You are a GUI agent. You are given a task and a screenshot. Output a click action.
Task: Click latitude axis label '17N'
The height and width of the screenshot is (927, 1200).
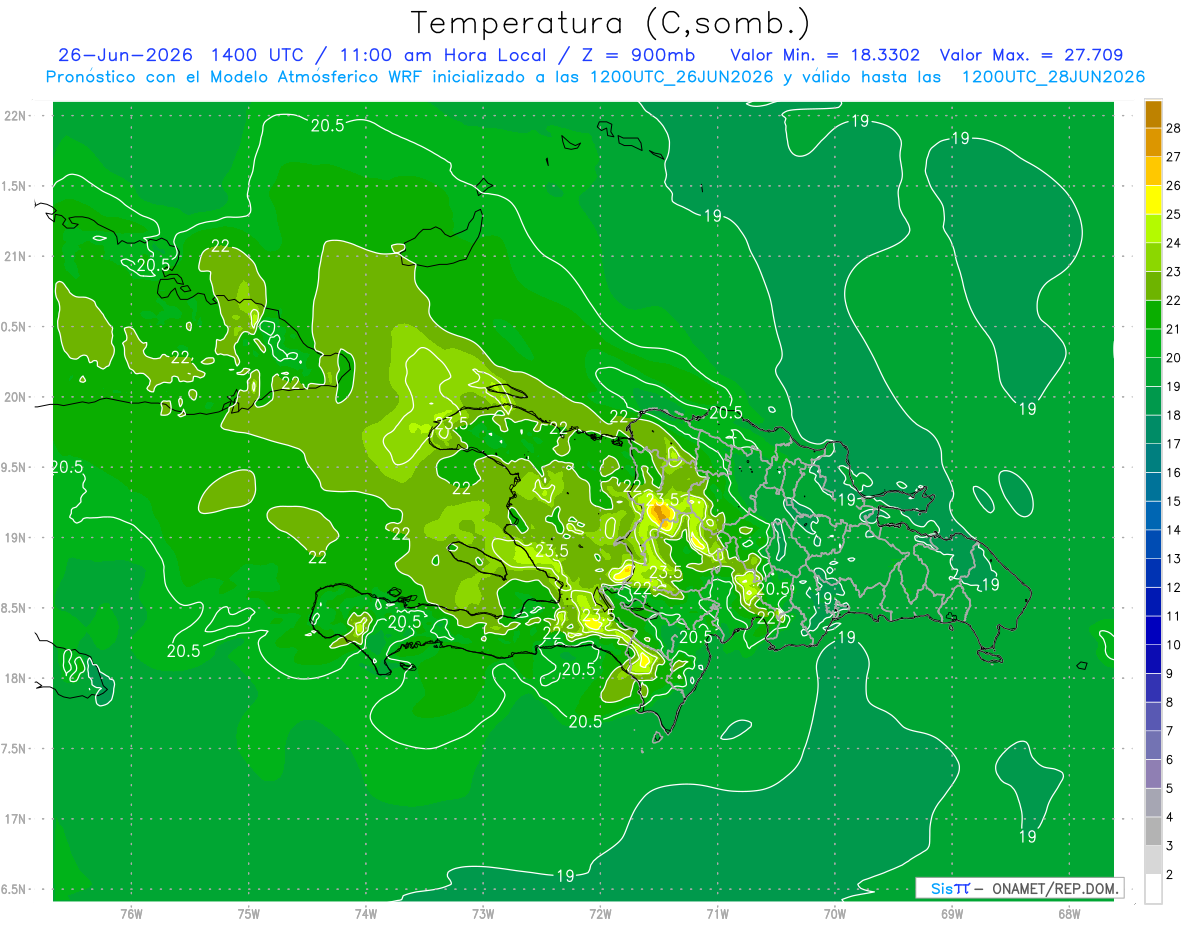pyautogui.click(x=16, y=819)
